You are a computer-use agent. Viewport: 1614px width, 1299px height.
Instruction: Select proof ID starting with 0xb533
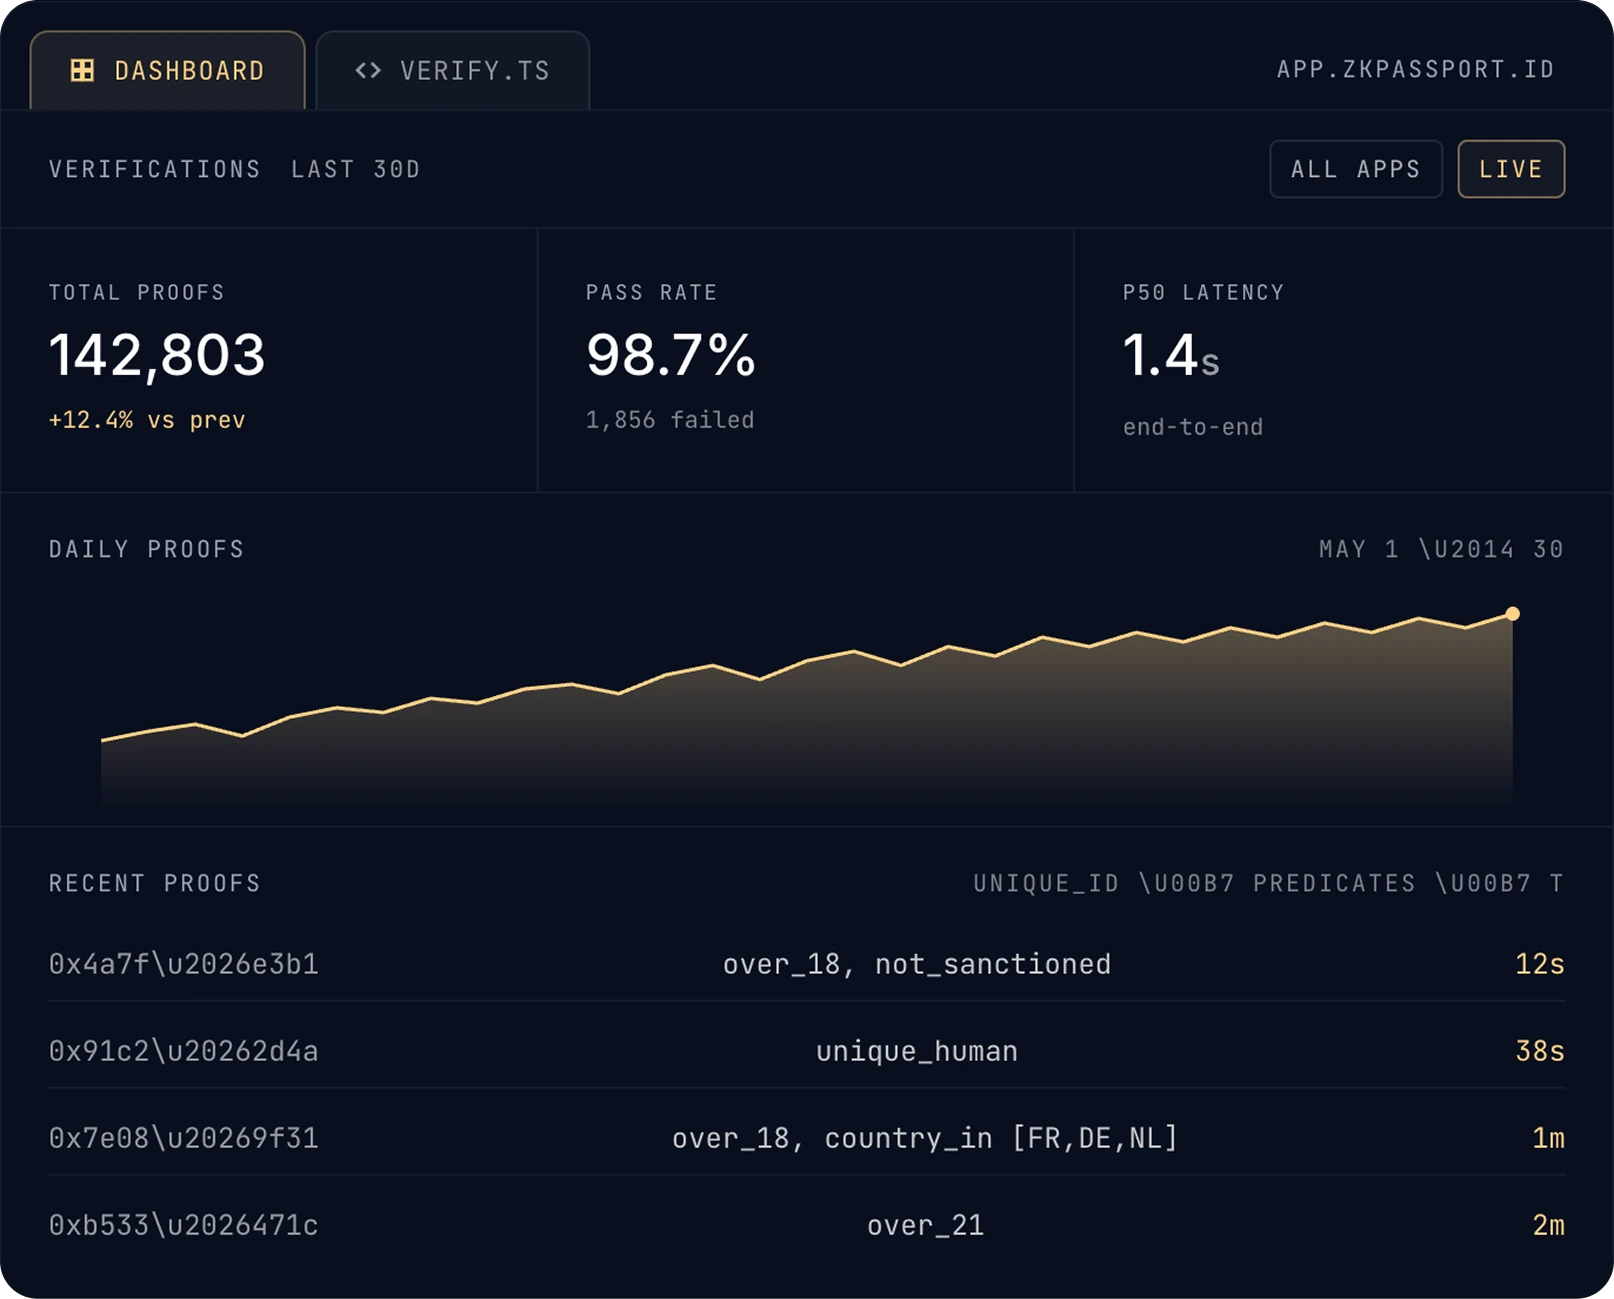pos(184,1225)
